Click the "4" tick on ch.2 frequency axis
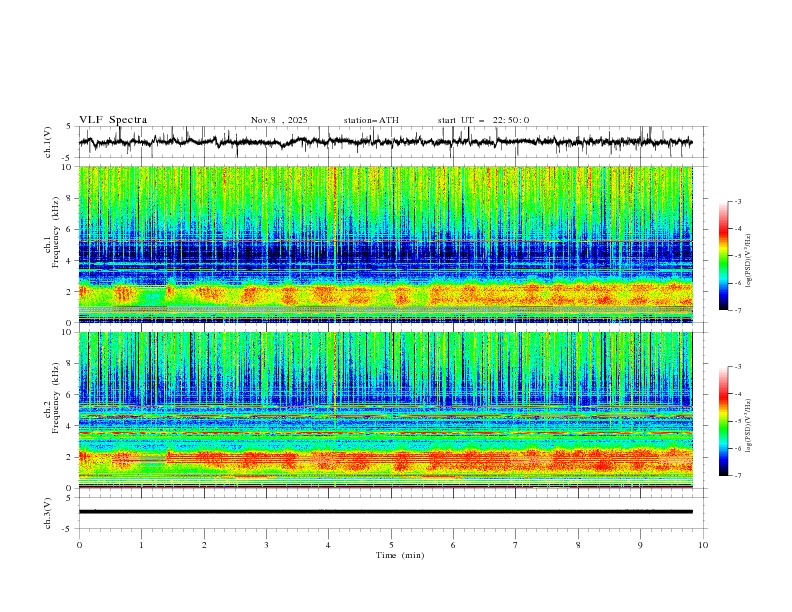Image resolution: width=792 pixels, height=612 pixels. coord(70,426)
